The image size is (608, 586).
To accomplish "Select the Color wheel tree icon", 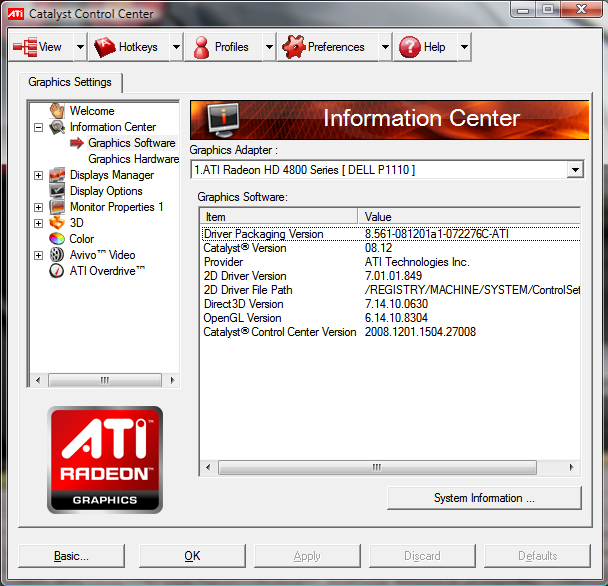I will [x=57, y=239].
